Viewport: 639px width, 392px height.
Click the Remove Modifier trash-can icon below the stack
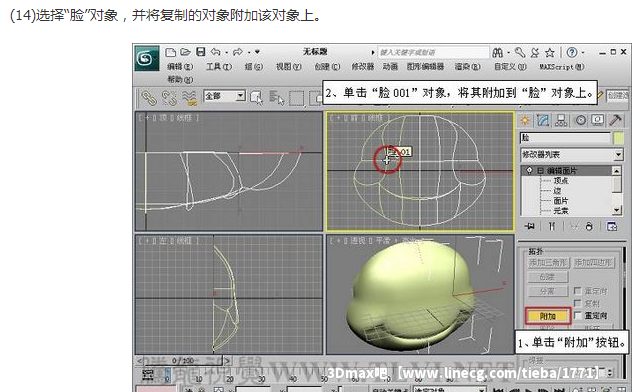tap(589, 226)
